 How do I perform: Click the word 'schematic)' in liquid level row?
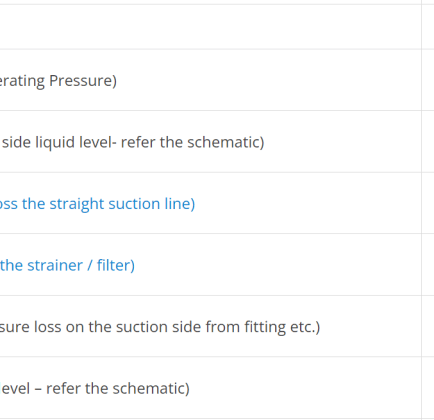tap(226, 142)
